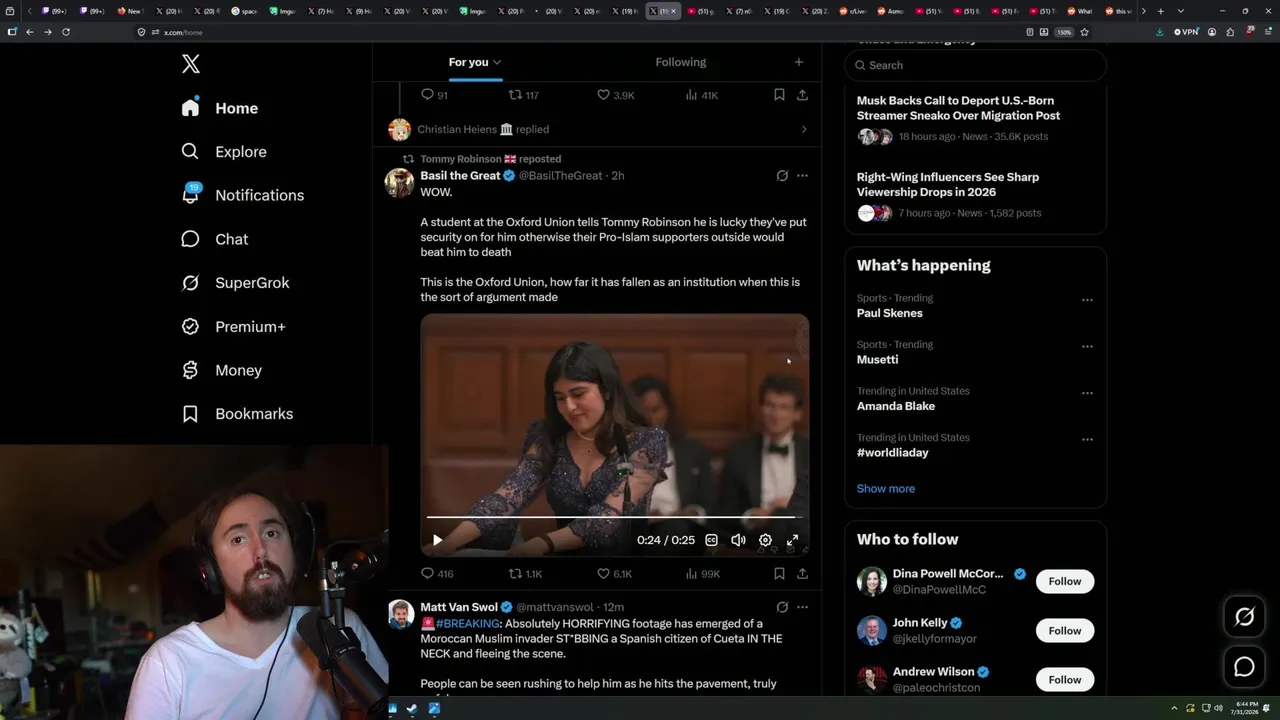Open more options for Matt Van Swol post

point(802,607)
